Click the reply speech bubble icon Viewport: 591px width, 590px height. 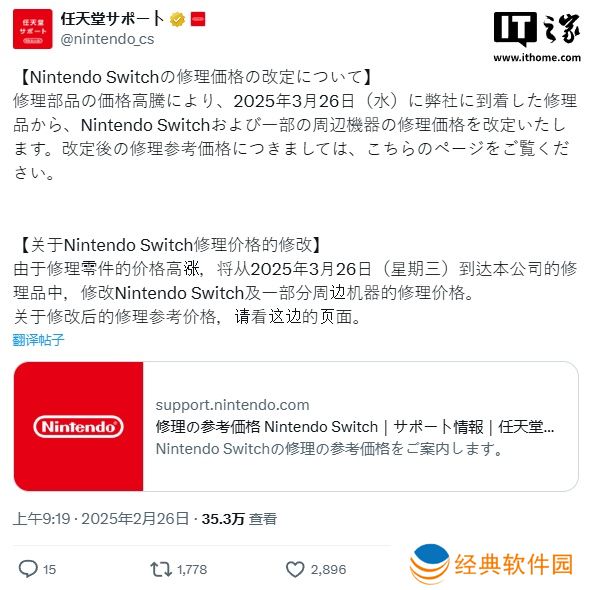[x=28, y=569]
